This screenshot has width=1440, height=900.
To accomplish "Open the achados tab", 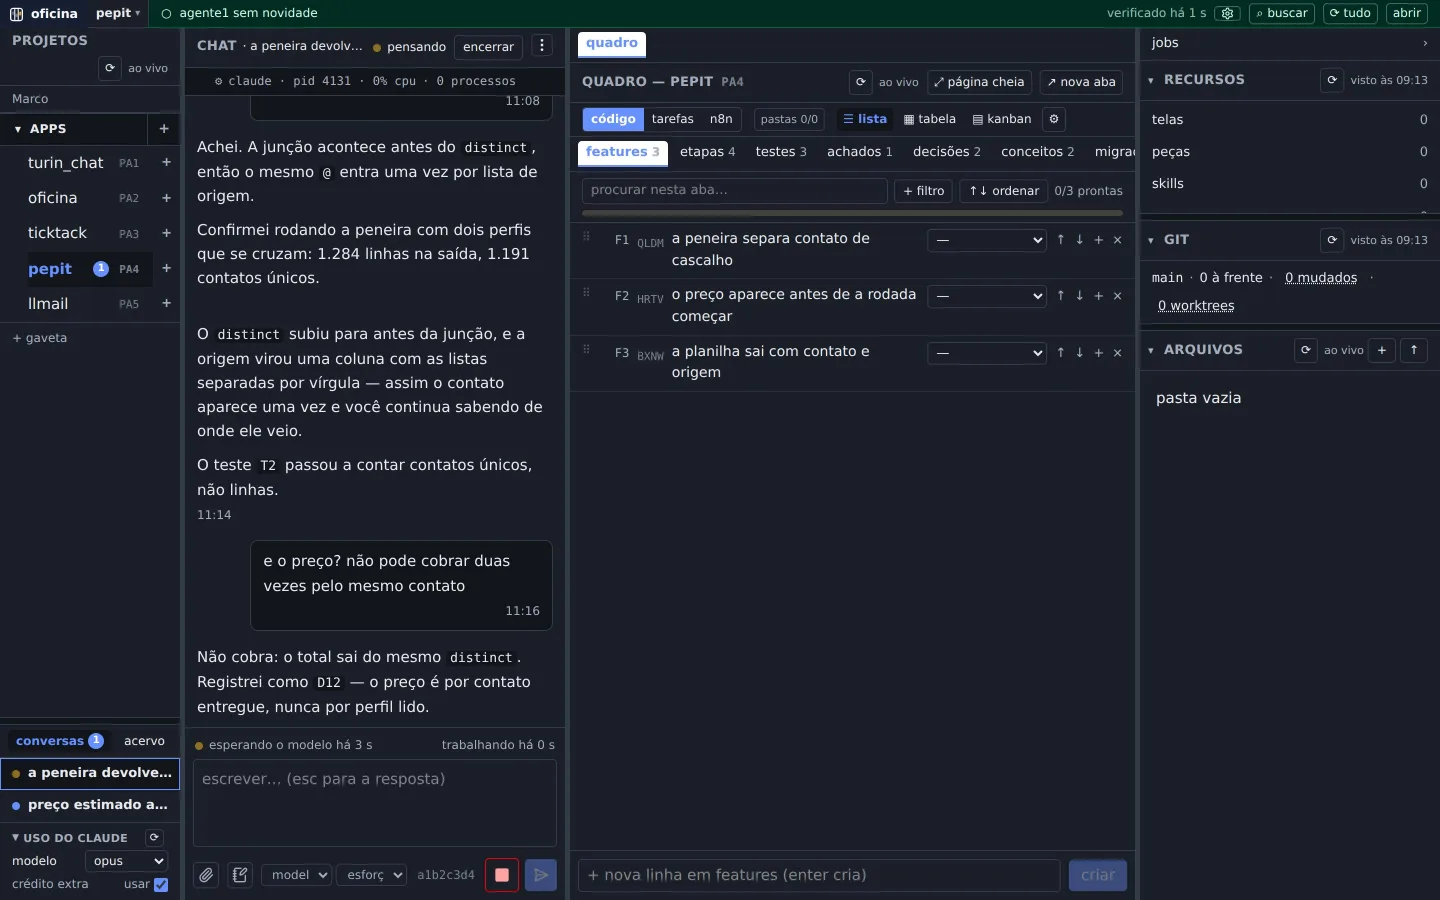I will (x=860, y=152).
